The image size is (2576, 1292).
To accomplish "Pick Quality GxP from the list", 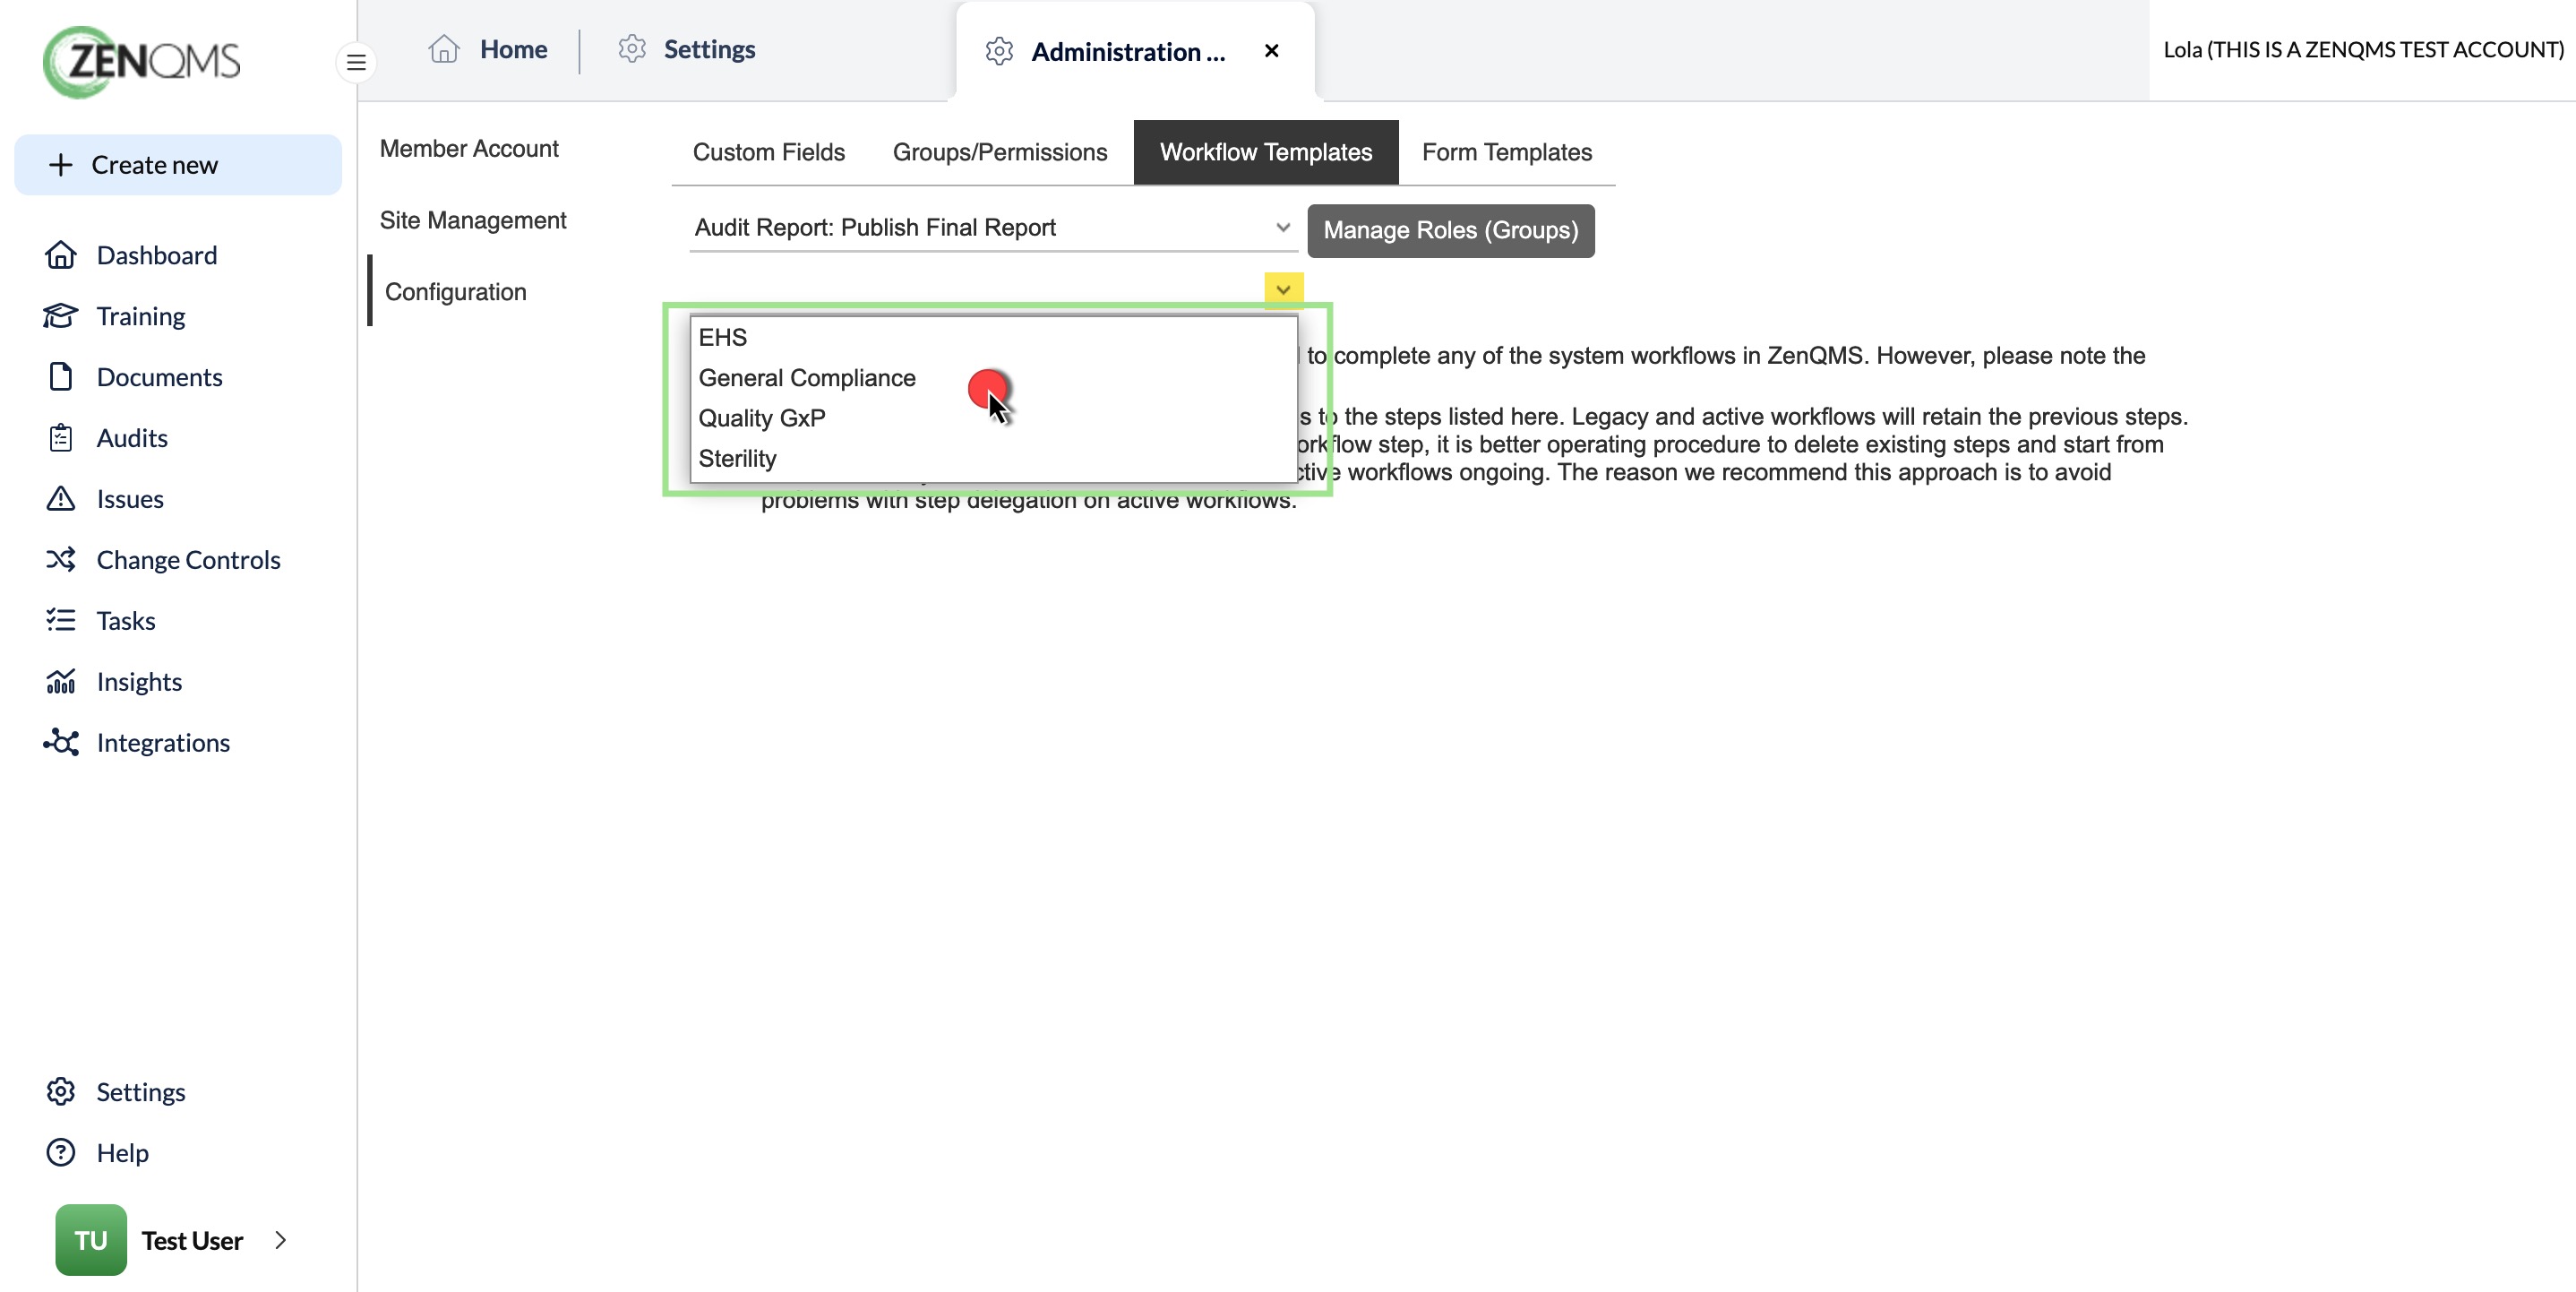I will [994, 418].
